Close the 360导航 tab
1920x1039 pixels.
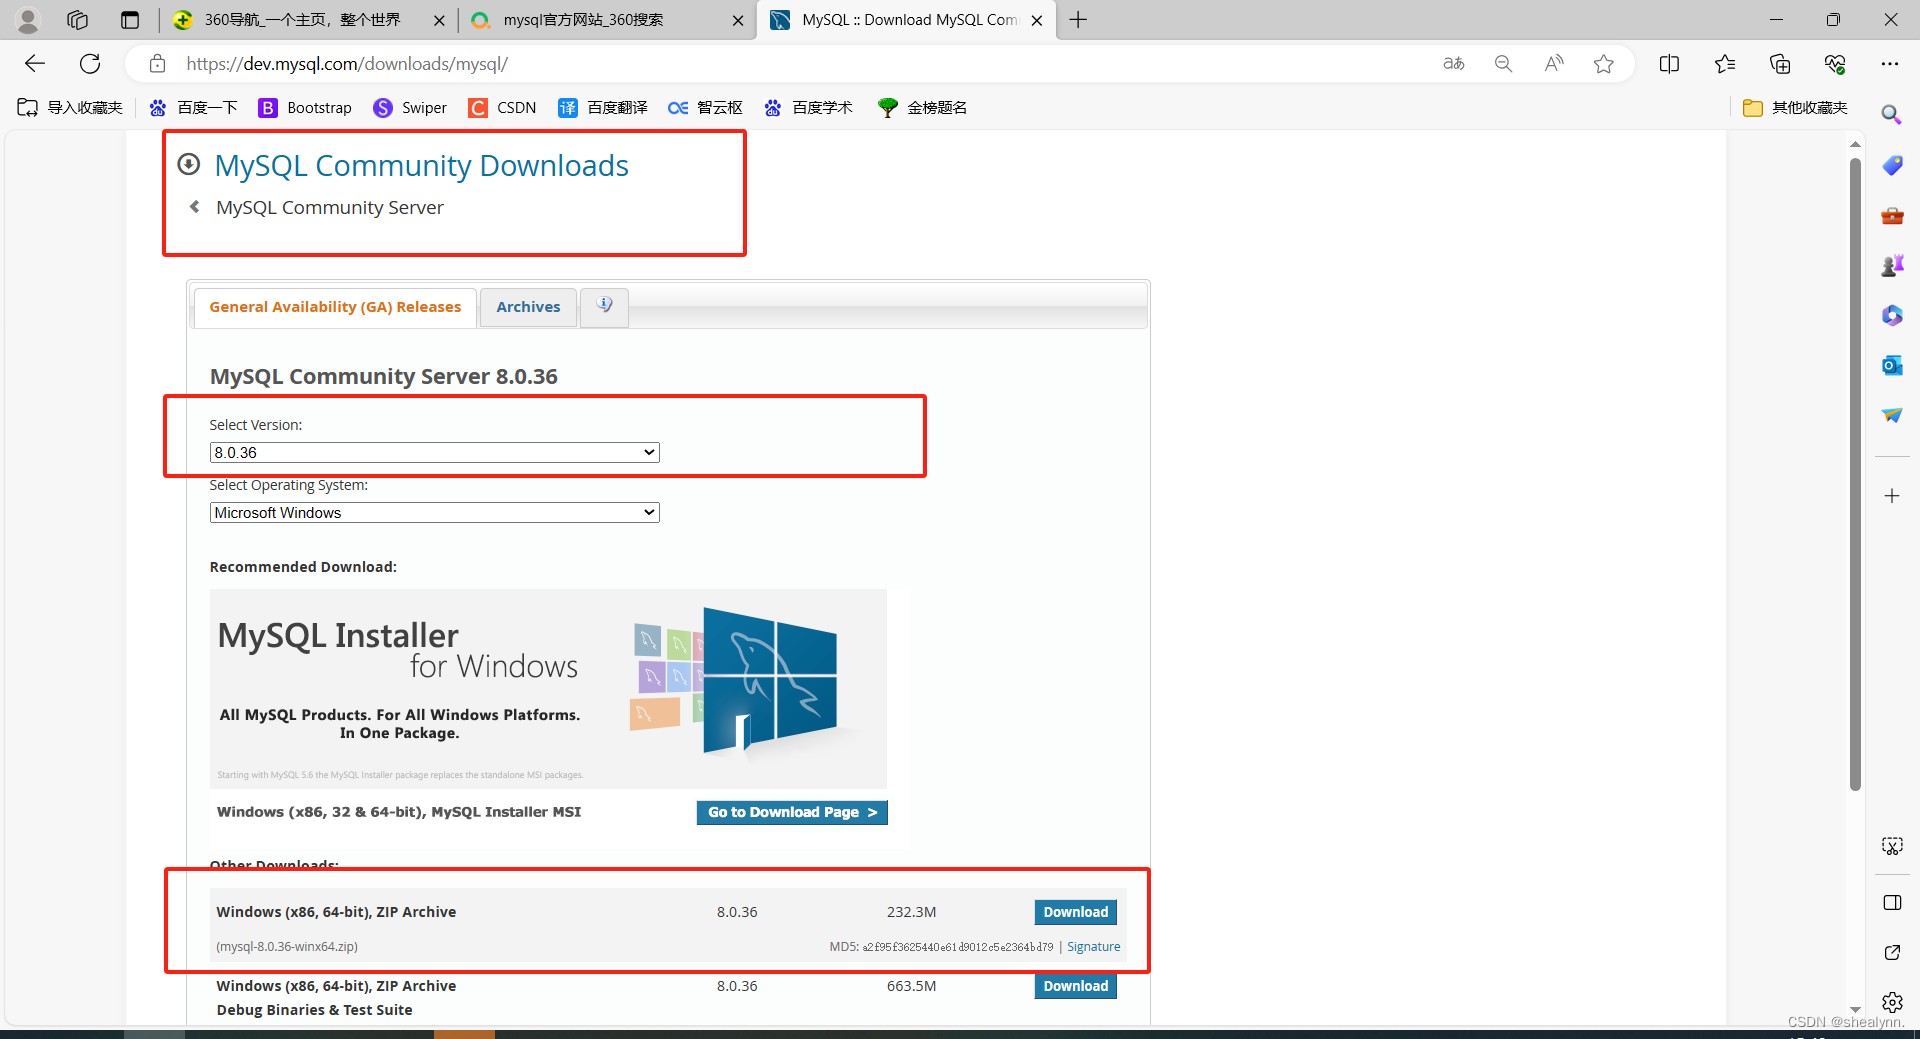[439, 20]
